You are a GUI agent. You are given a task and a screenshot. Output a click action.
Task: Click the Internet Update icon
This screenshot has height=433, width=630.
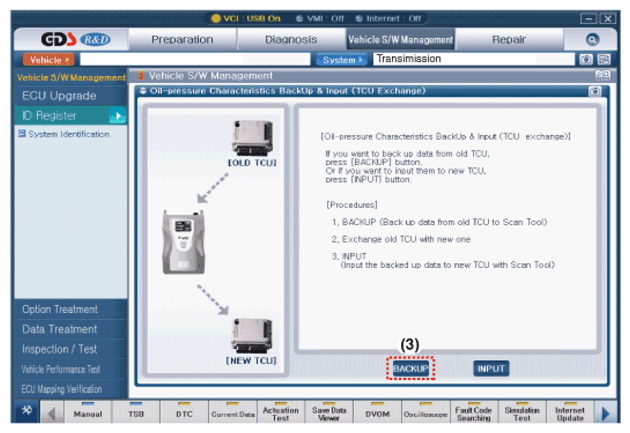pyautogui.click(x=570, y=413)
